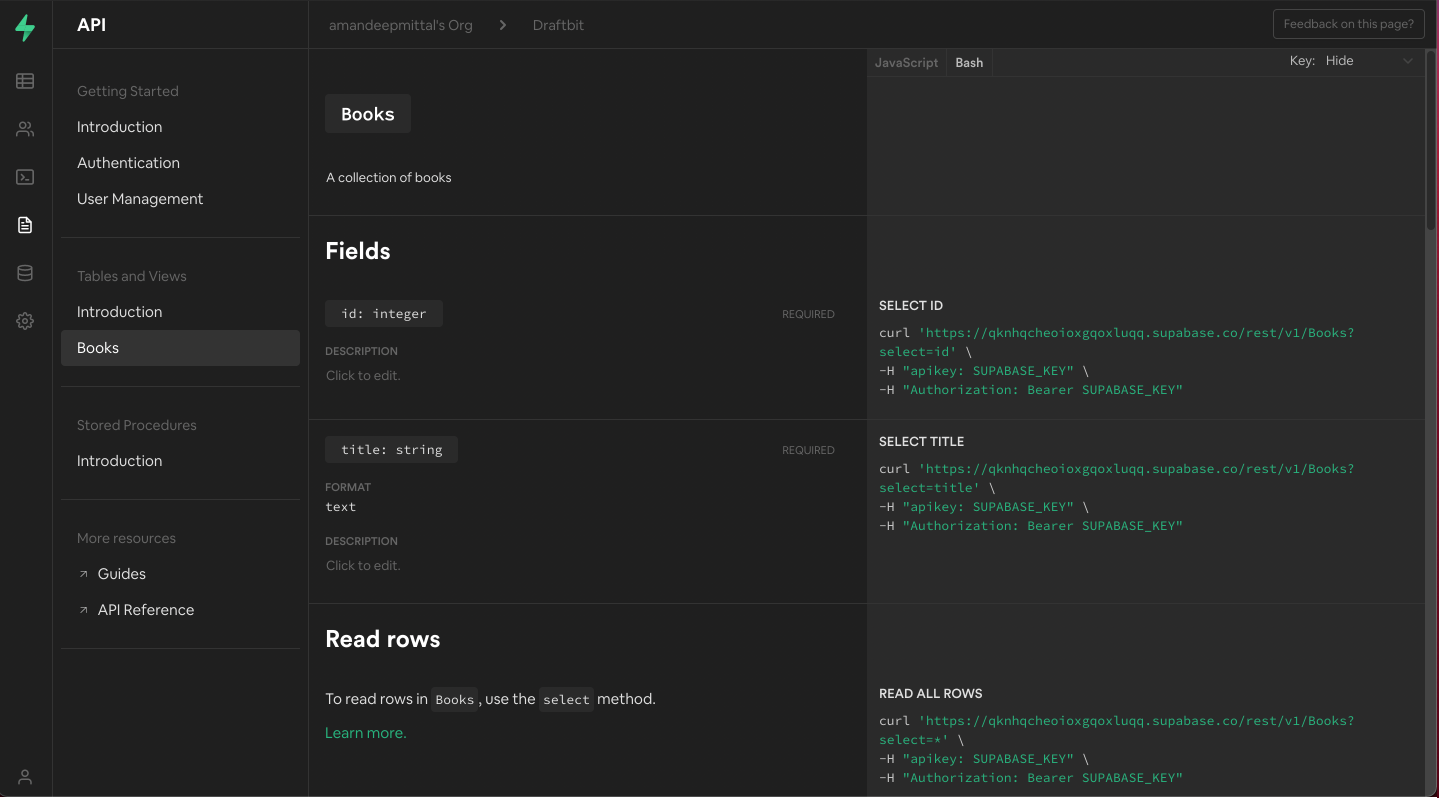1439x798 pixels.
Task: Click the 'Books' inline code in Read rows
Action: click(454, 700)
